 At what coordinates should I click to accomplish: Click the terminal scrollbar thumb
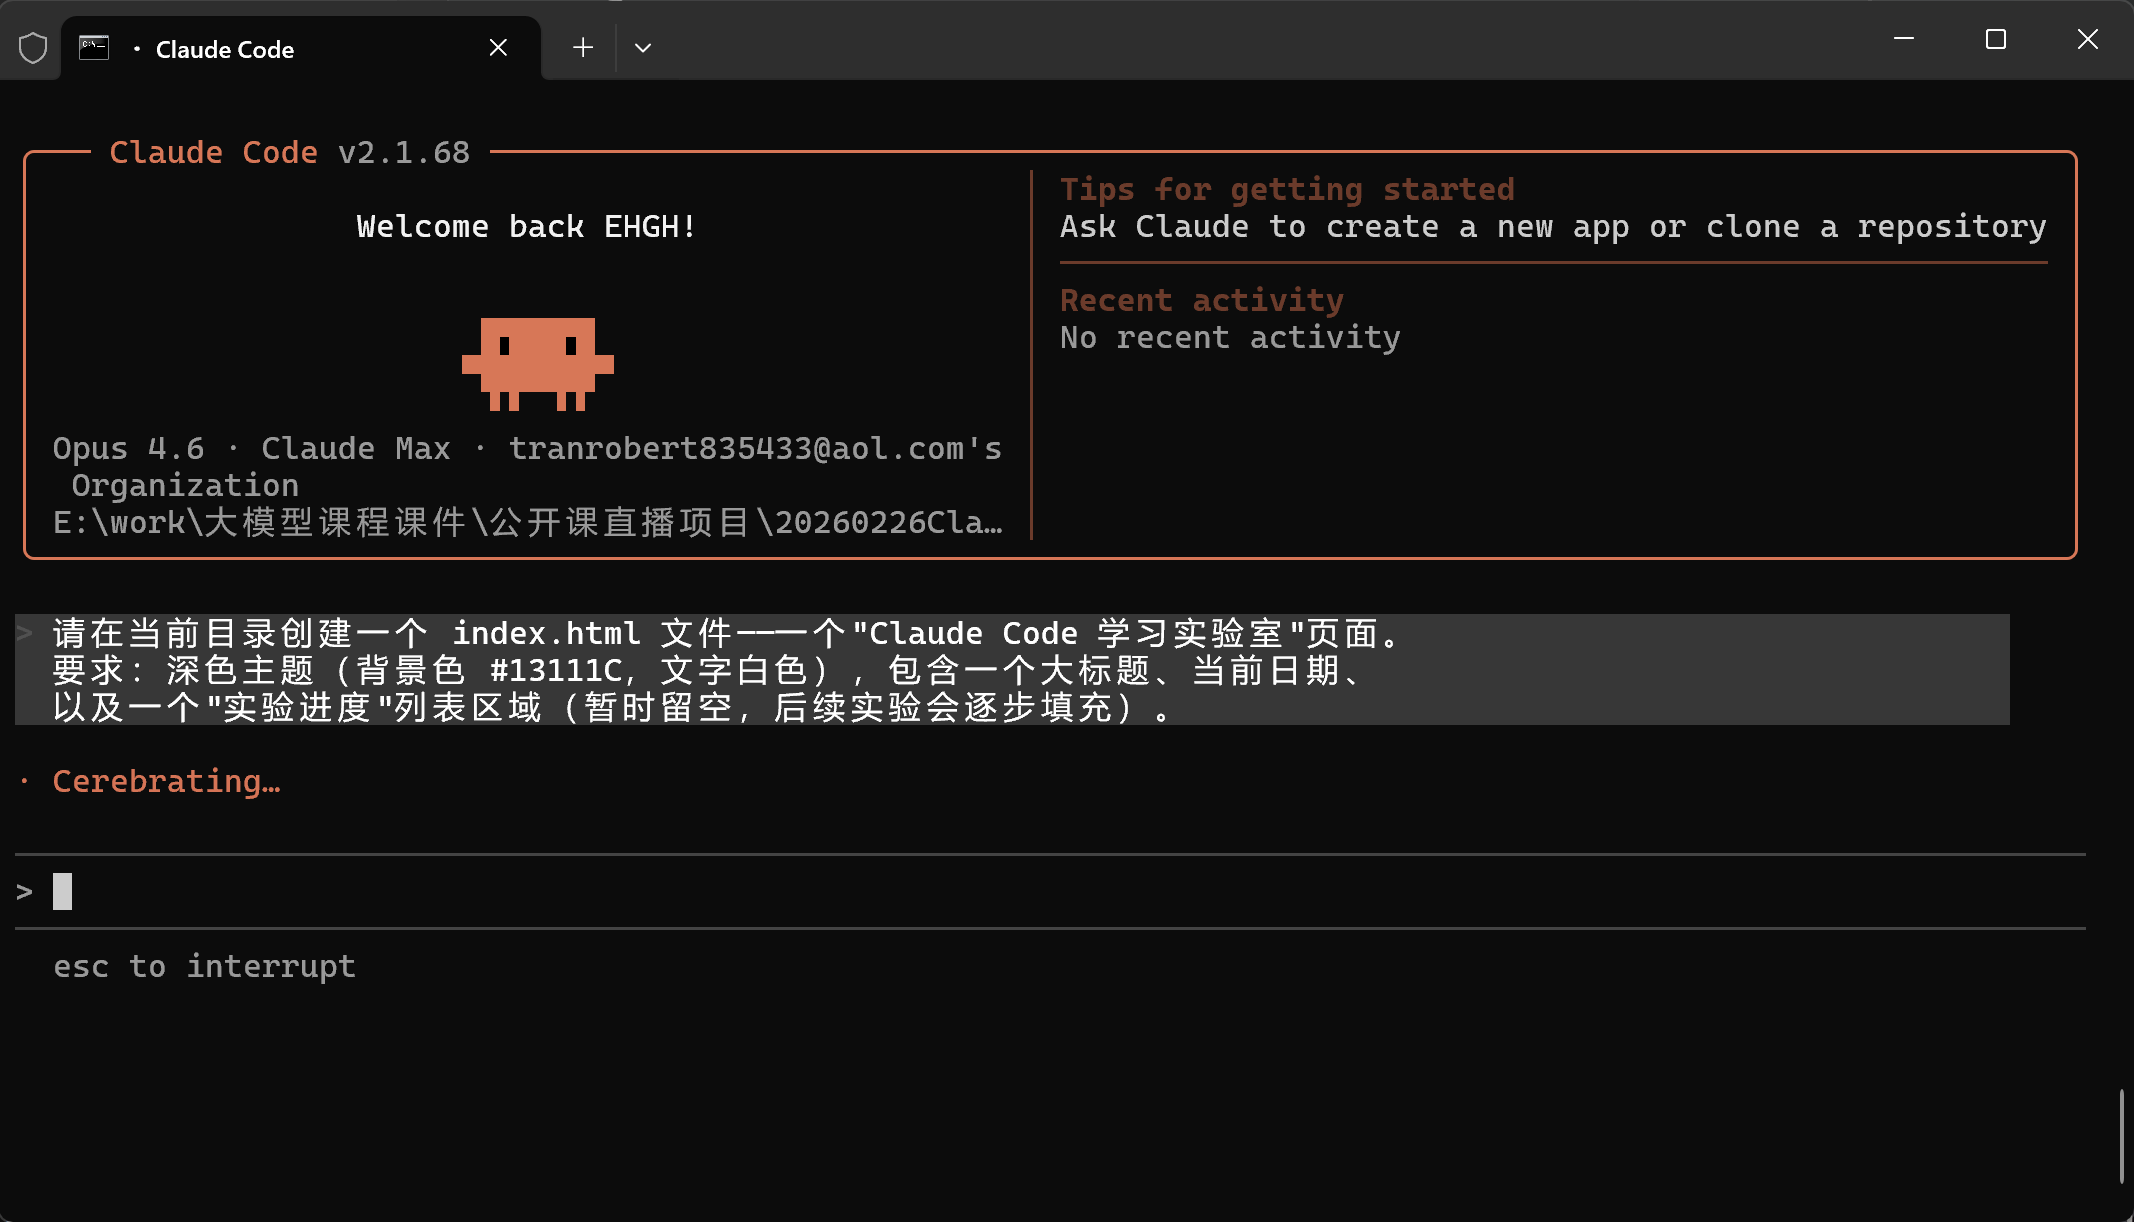pyautogui.click(x=2121, y=1137)
